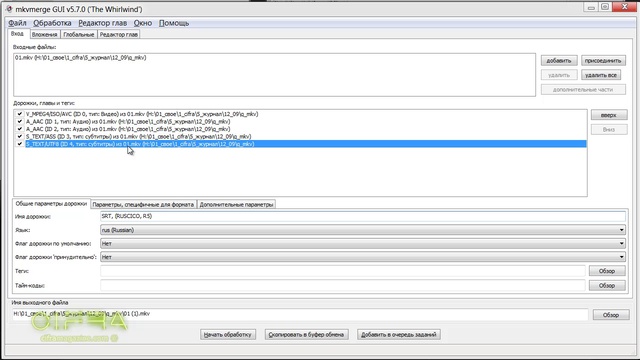Switch to the Редактор глав tab

tap(119, 35)
